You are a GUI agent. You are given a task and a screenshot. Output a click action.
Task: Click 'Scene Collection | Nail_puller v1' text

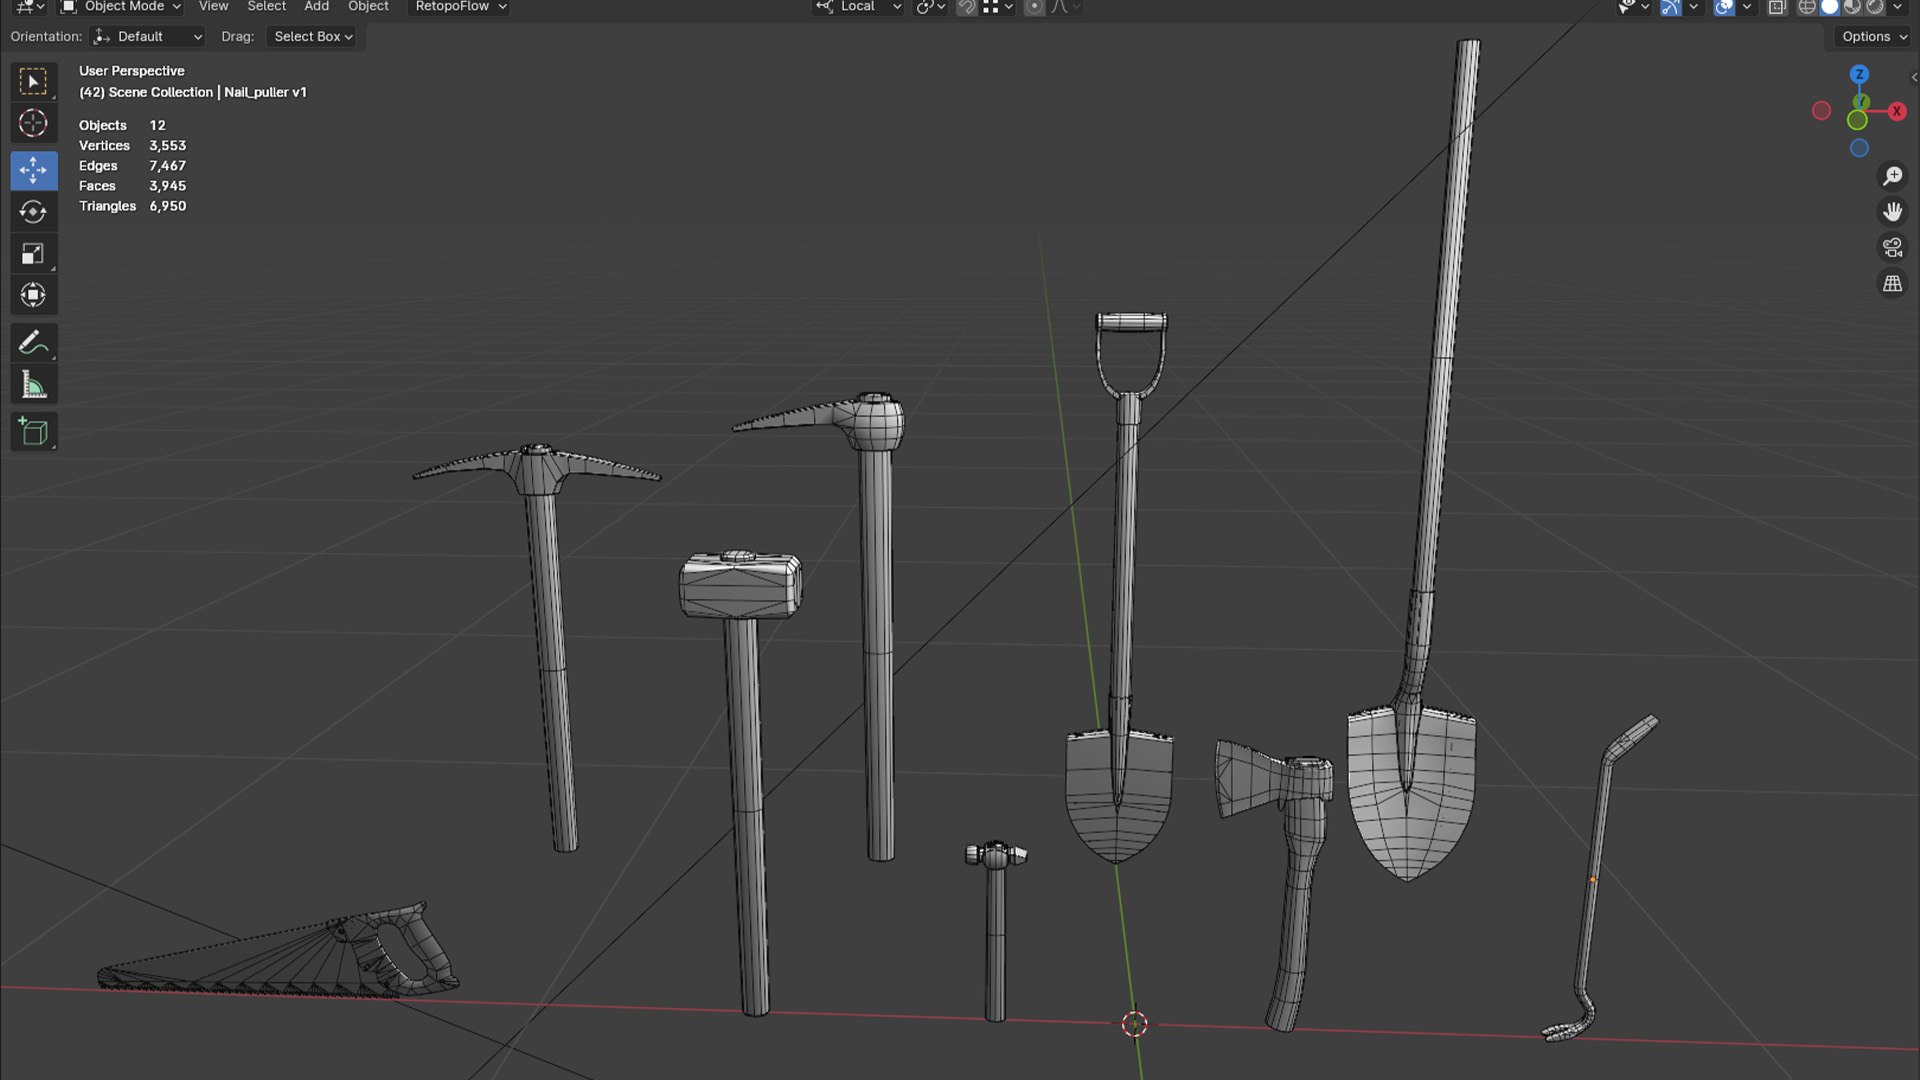207,92
